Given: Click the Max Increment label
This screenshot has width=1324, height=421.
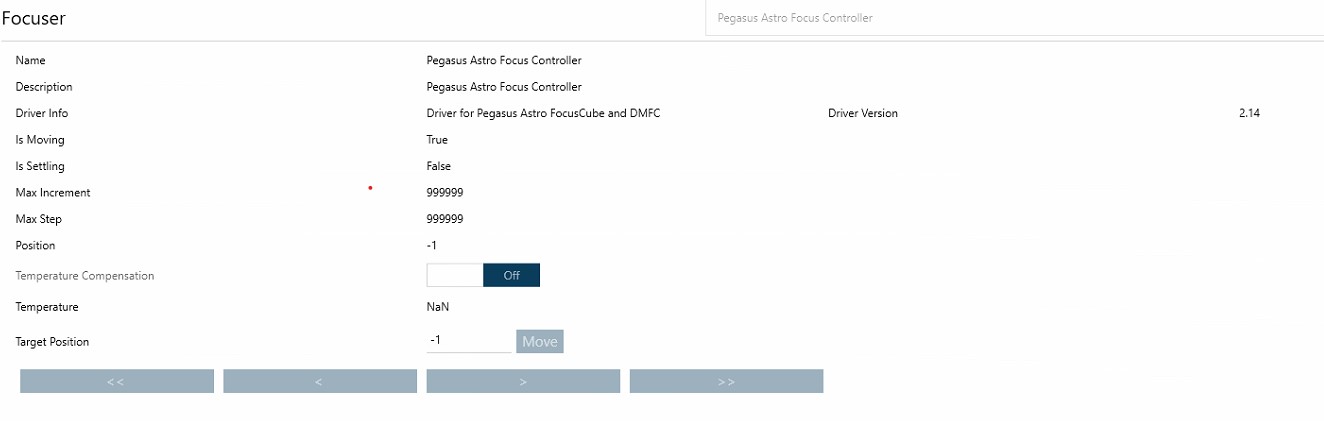Looking at the screenshot, I should click(x=53, y=192).
